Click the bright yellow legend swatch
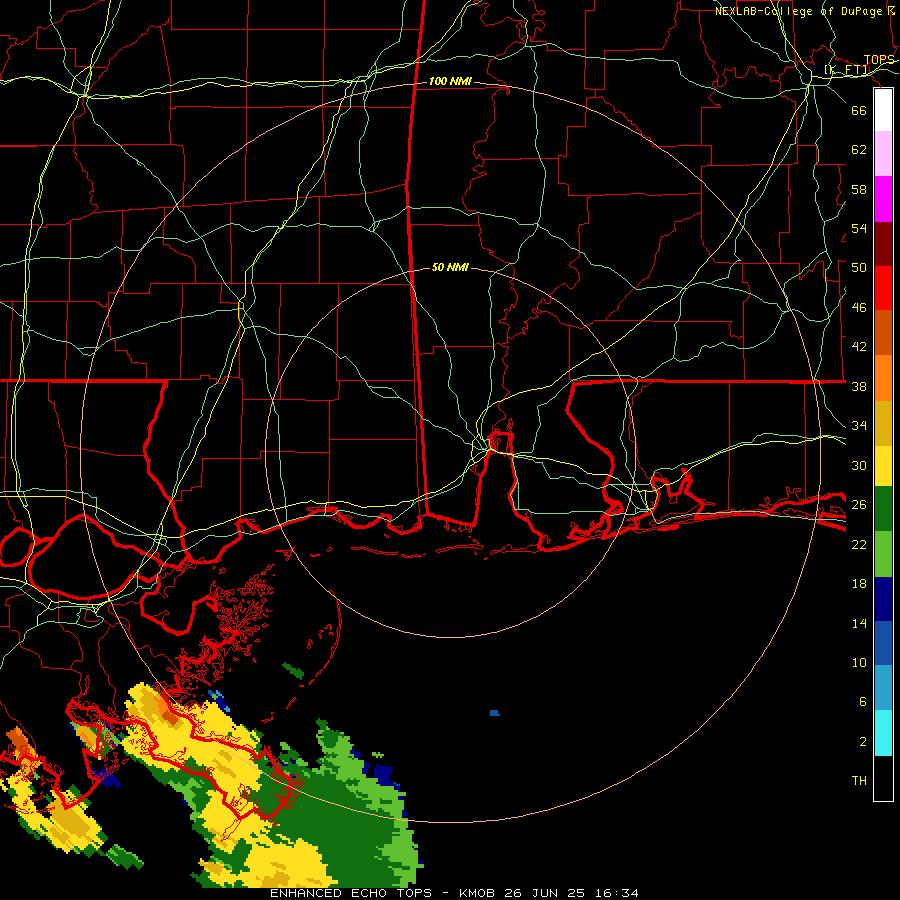Screen dimensions: 900x900 [883, 466]
